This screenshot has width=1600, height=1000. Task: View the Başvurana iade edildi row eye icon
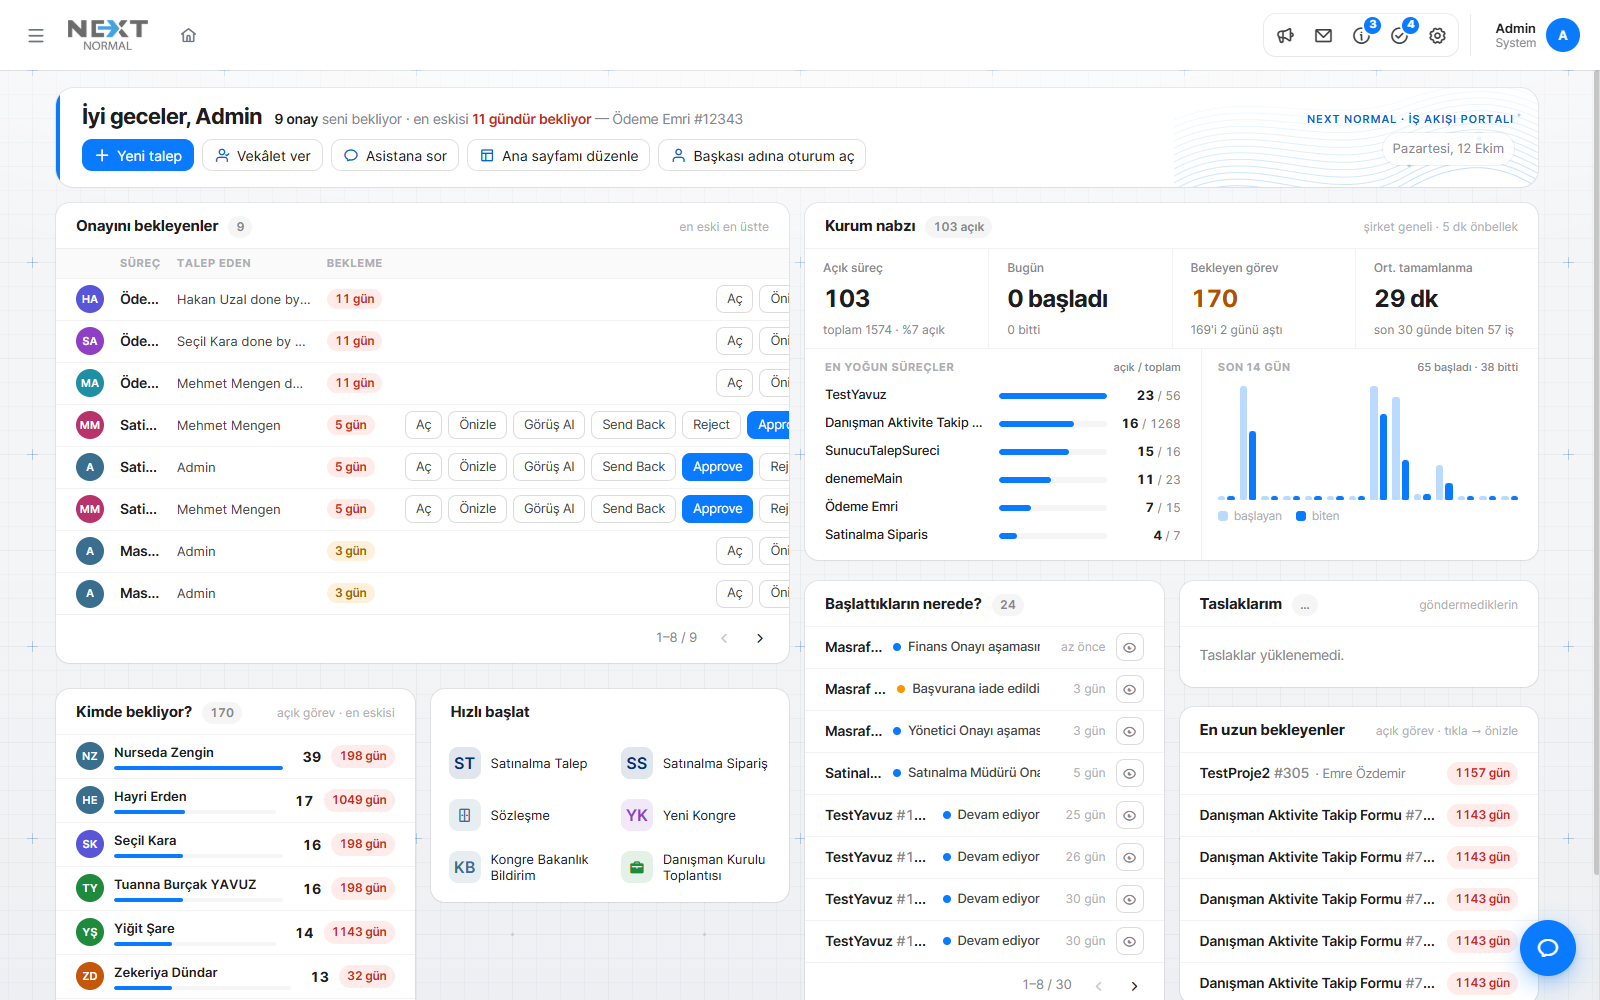tap(1129, 689)
